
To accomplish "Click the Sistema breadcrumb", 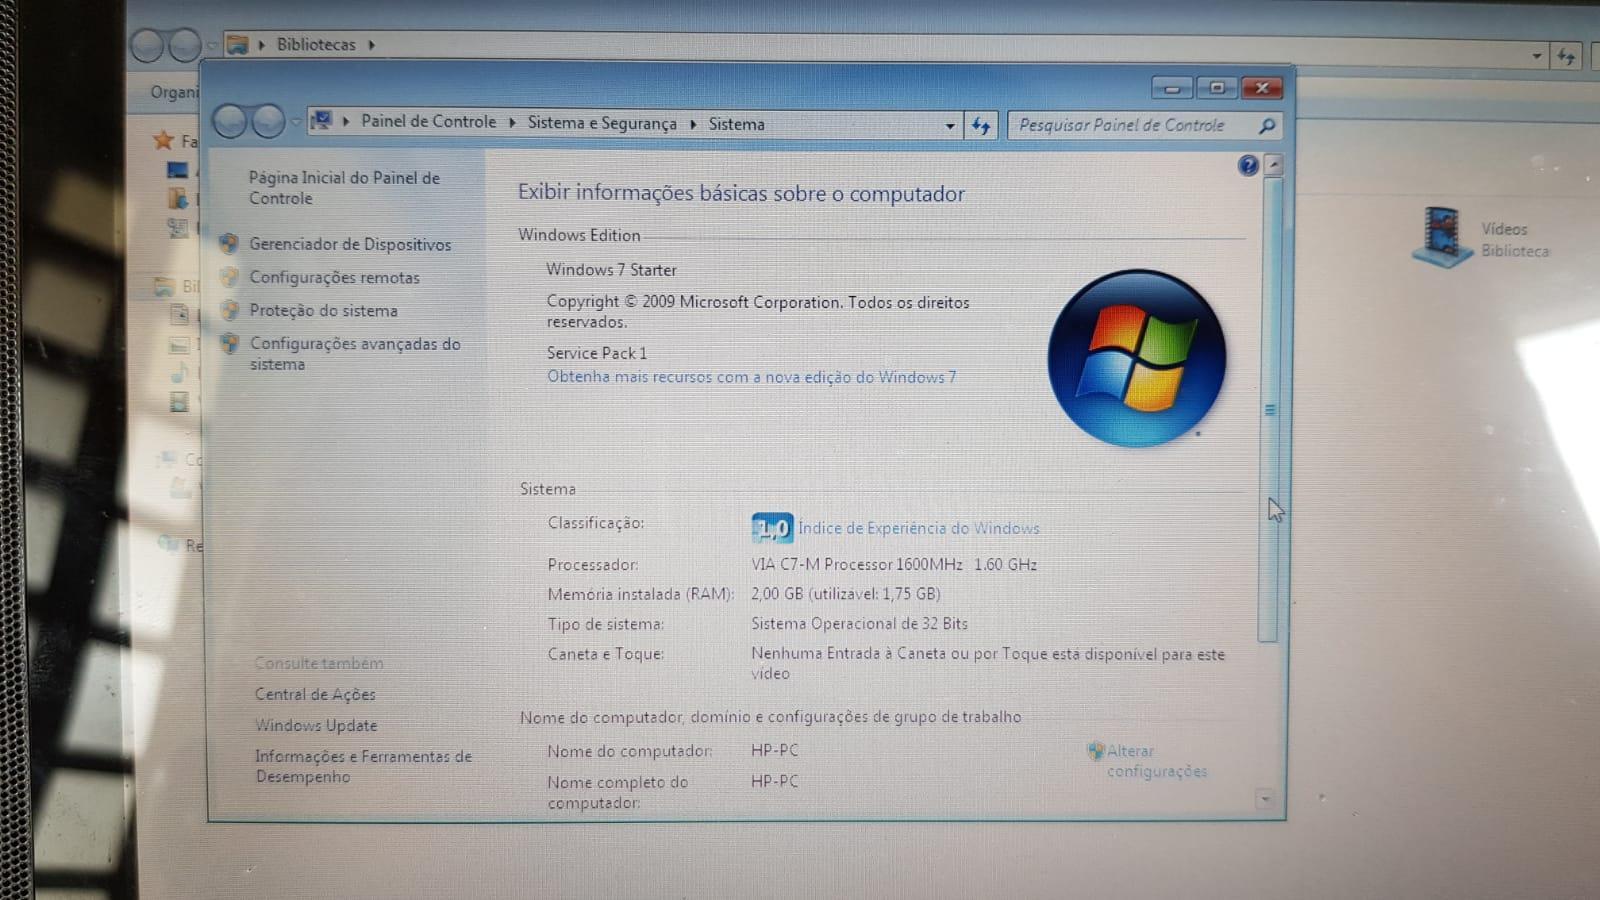I will pos(736,124).
